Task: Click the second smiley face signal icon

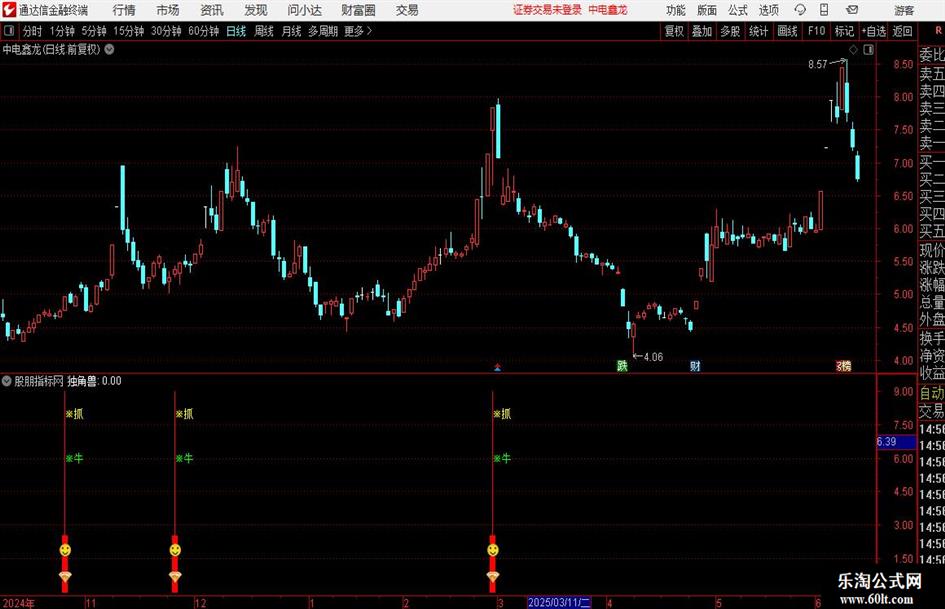Action: pos(175,549)
